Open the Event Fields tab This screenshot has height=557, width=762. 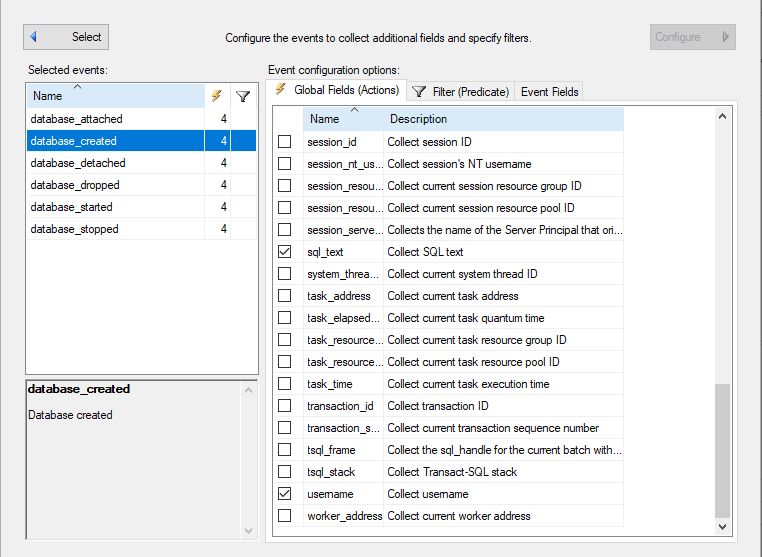tap(549, 92)
